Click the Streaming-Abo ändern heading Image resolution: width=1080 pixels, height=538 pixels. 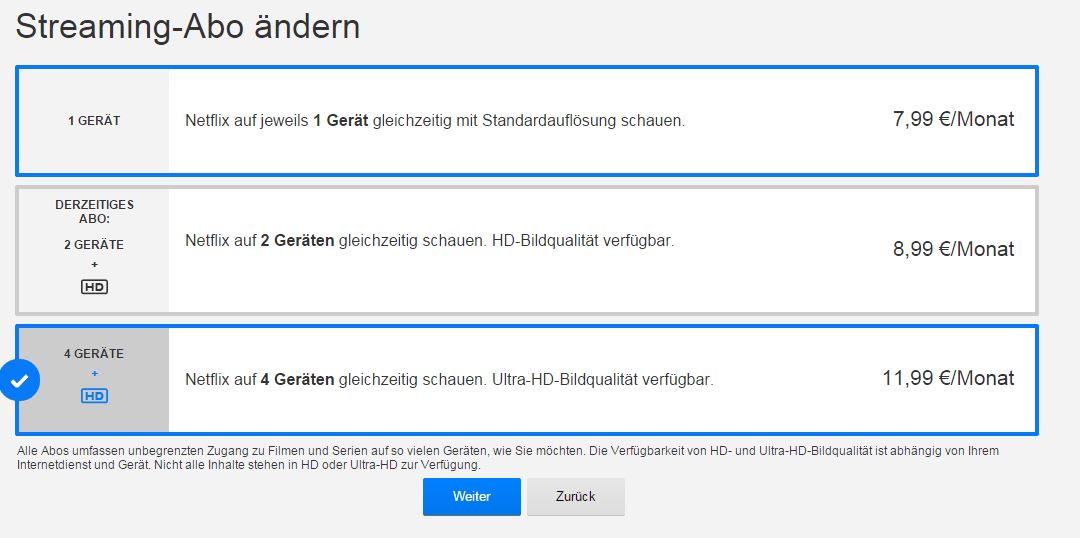(x=188, y=27)
